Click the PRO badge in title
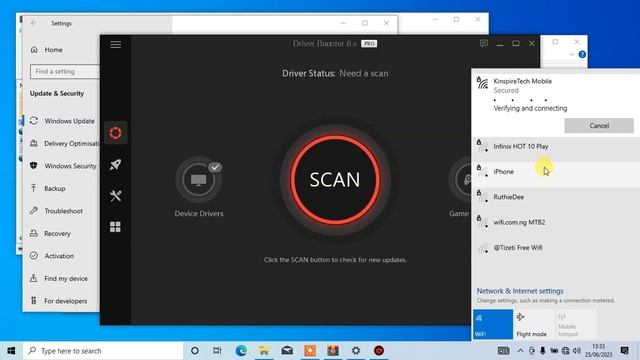 coord(369,44)
